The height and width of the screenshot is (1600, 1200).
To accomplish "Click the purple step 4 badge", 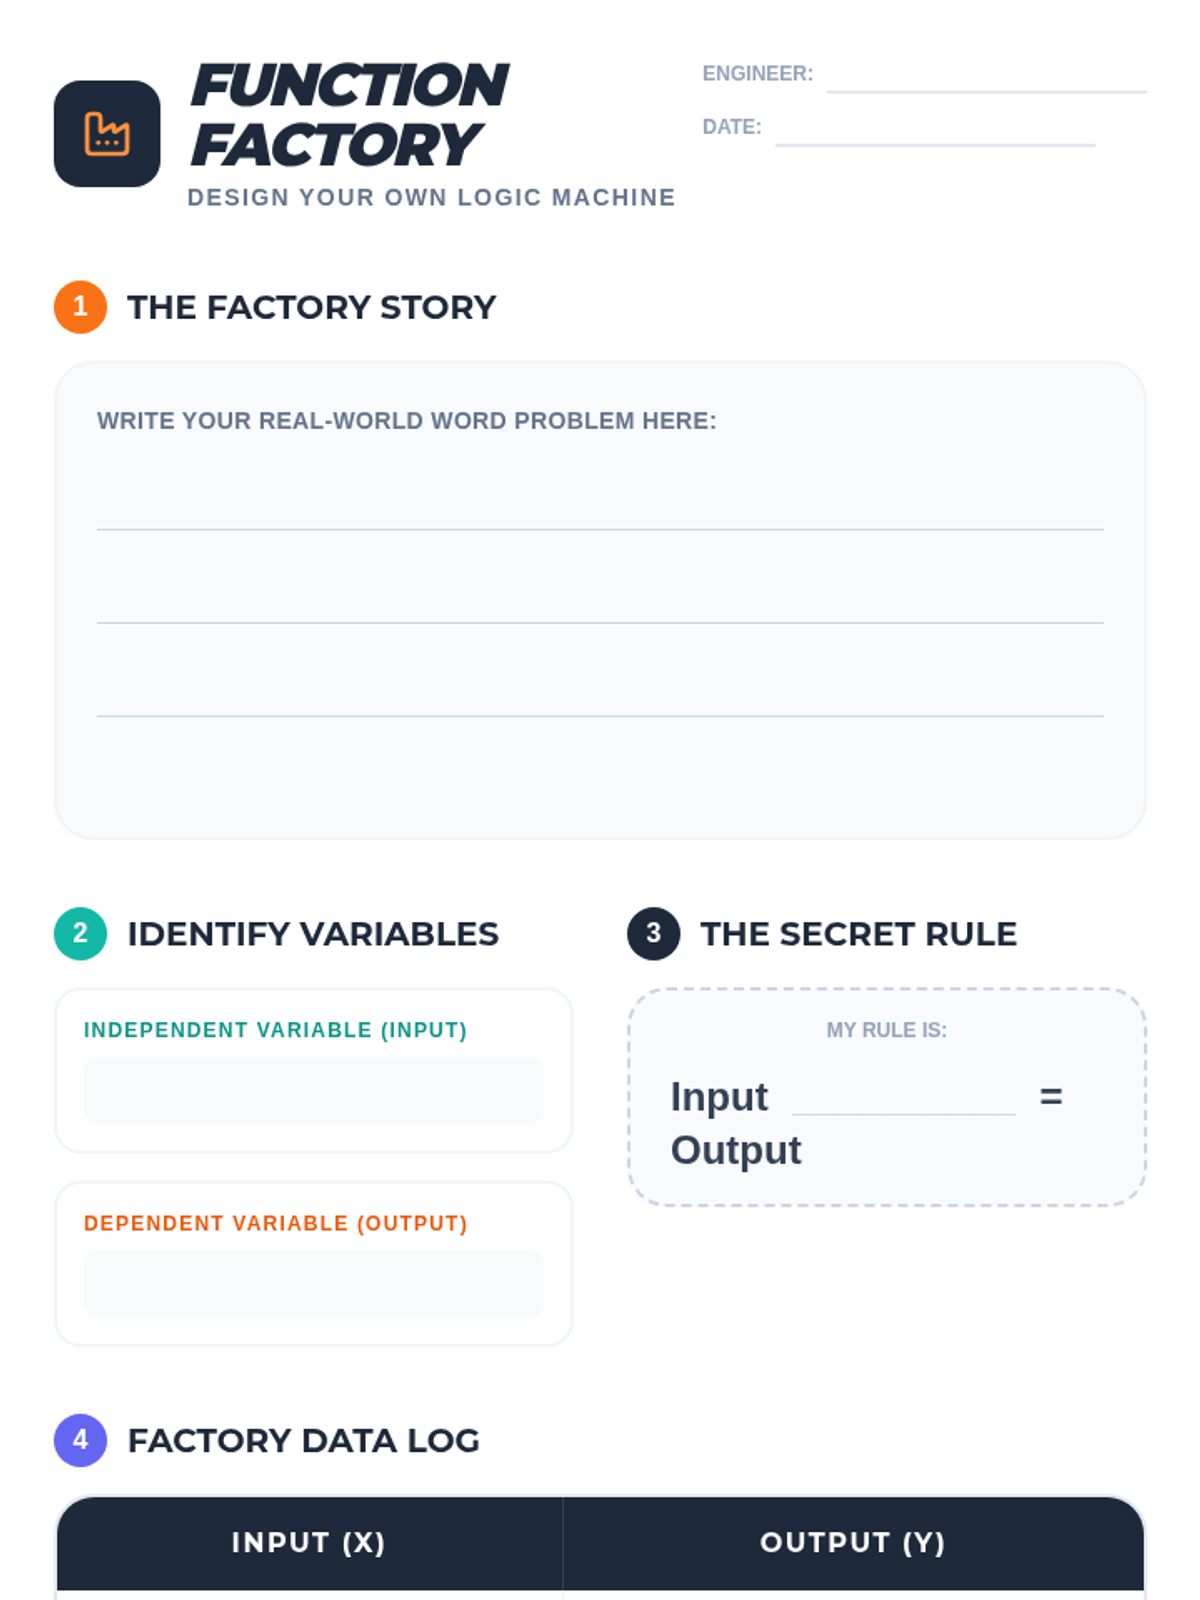I will point(80,1440).
